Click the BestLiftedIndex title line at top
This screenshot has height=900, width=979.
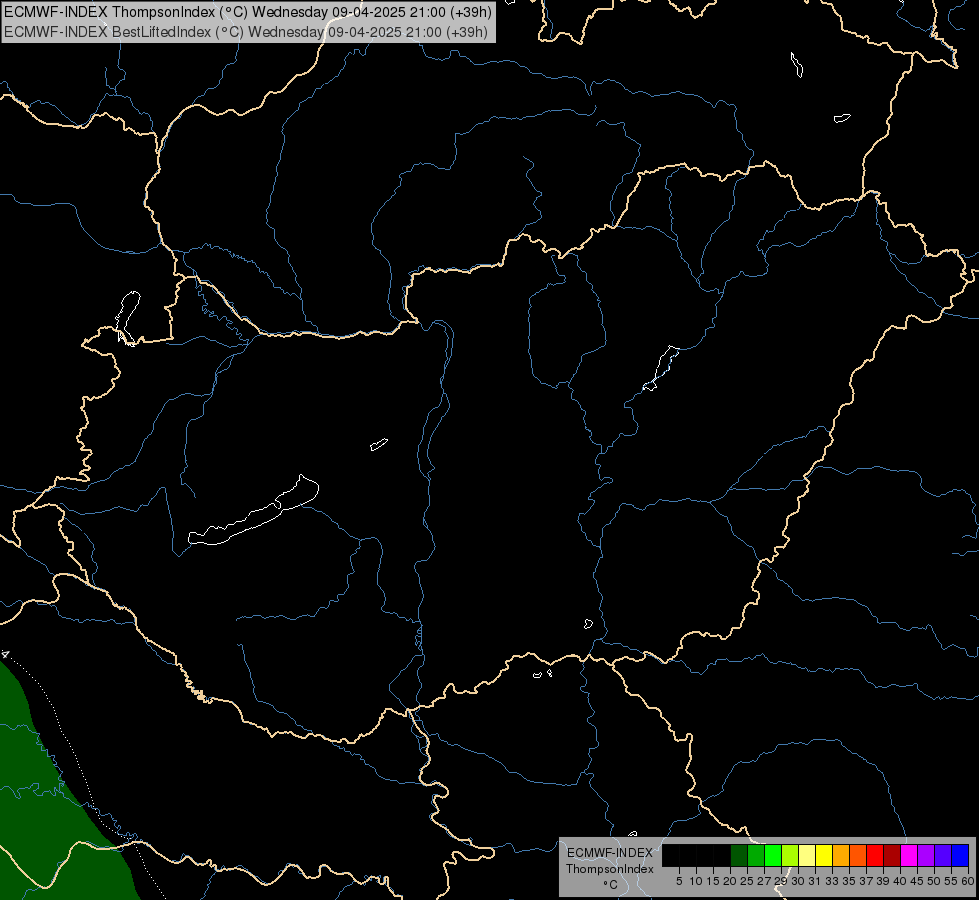246,32
